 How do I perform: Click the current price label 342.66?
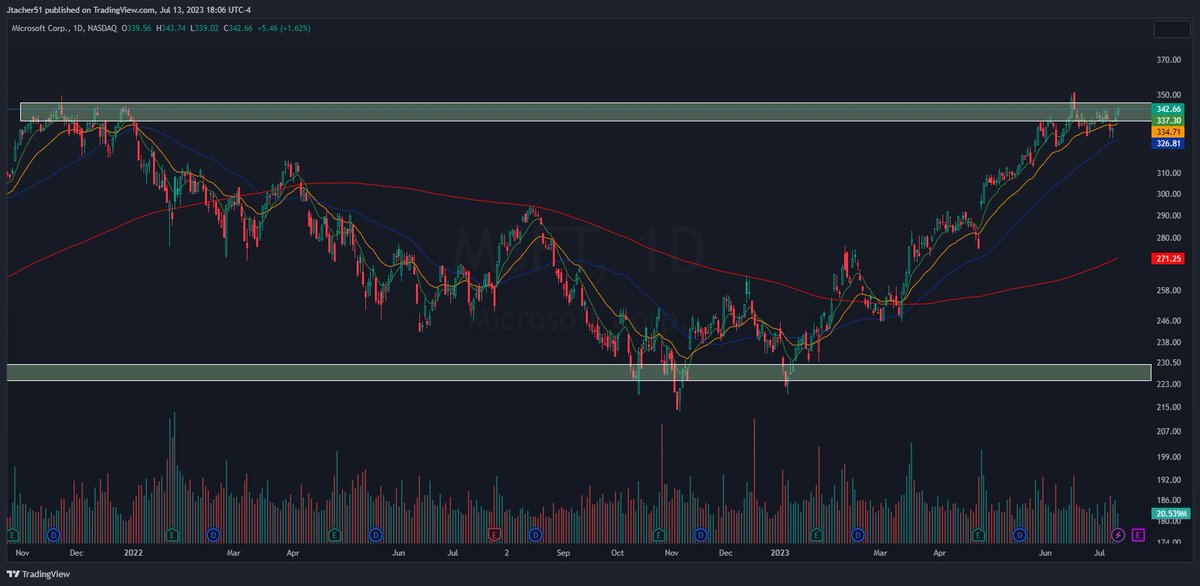(x=1169, y=108)
